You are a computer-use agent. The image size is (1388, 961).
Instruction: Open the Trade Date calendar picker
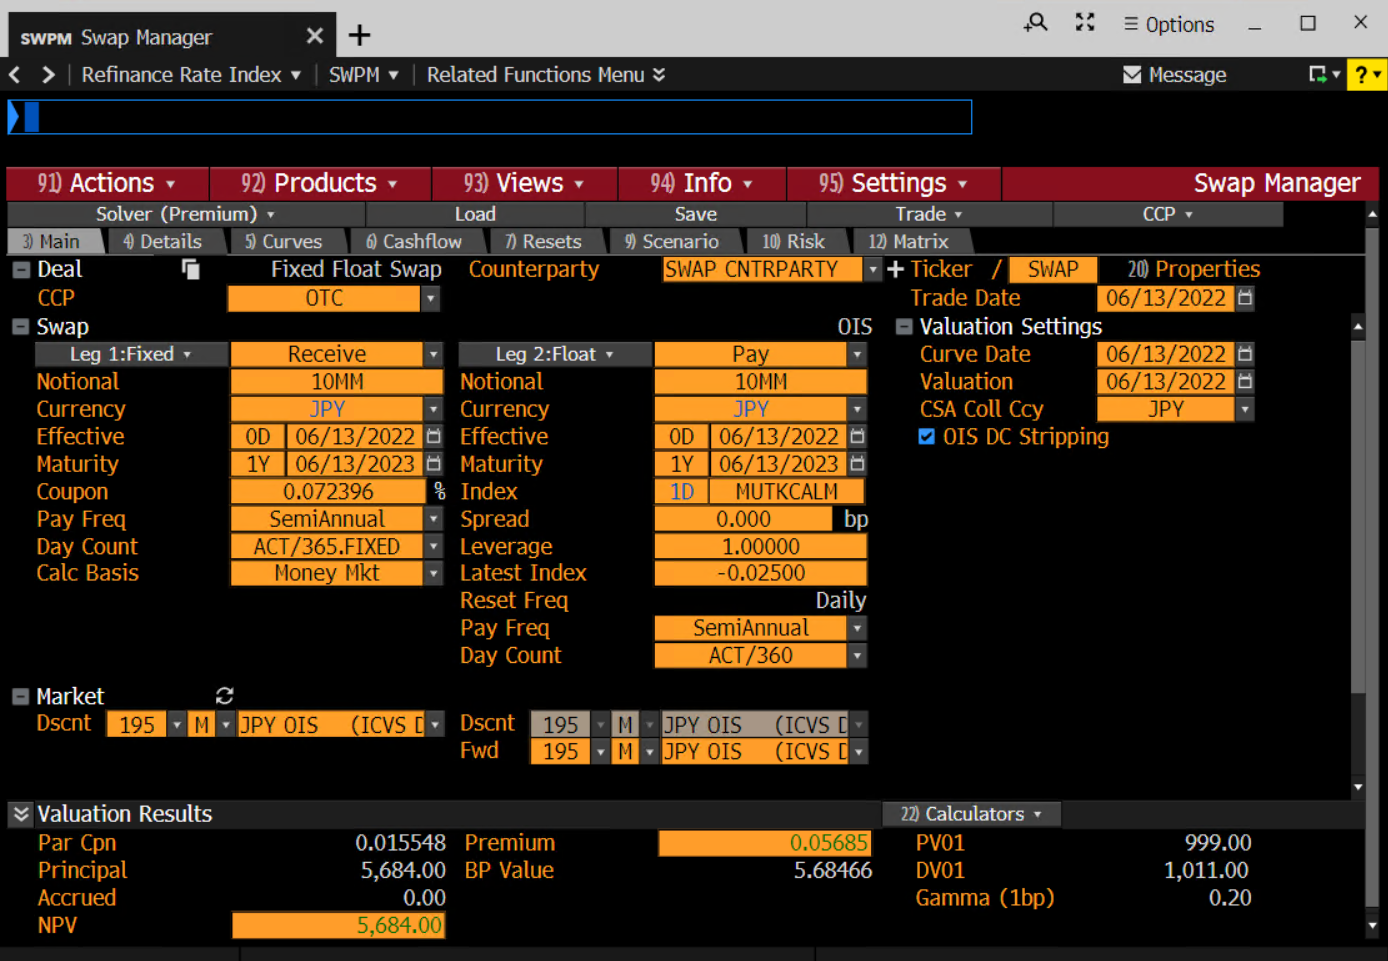[1245, 298]
